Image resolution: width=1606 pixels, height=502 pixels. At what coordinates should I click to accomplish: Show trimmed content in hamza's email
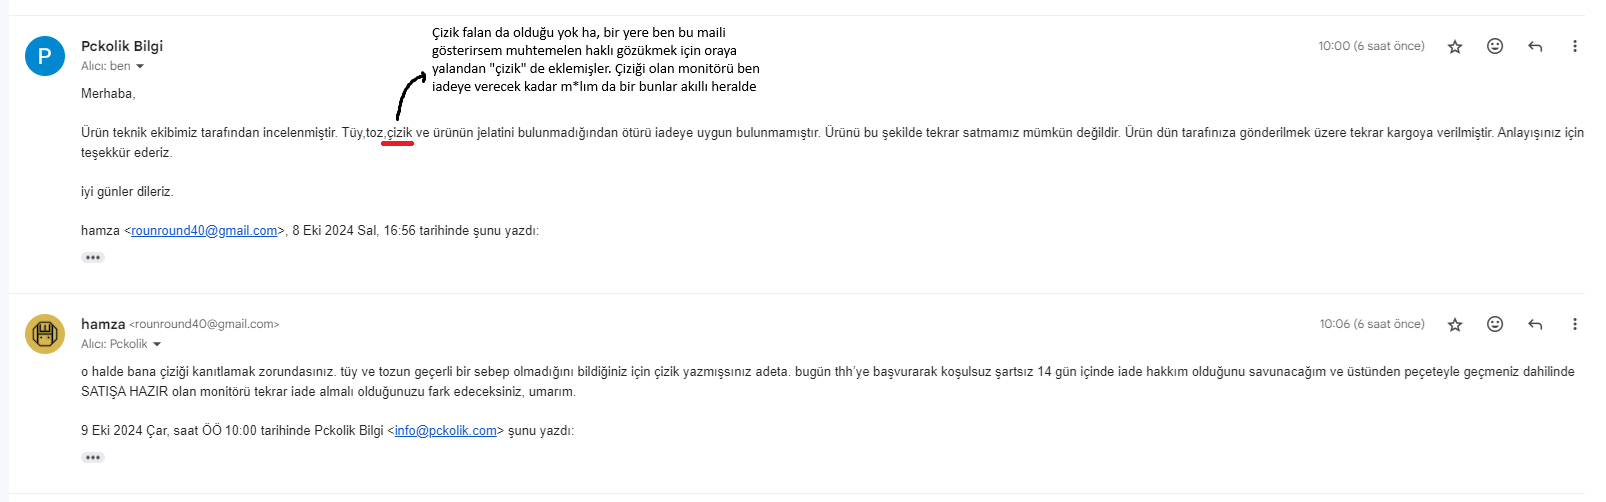point(93,458)
